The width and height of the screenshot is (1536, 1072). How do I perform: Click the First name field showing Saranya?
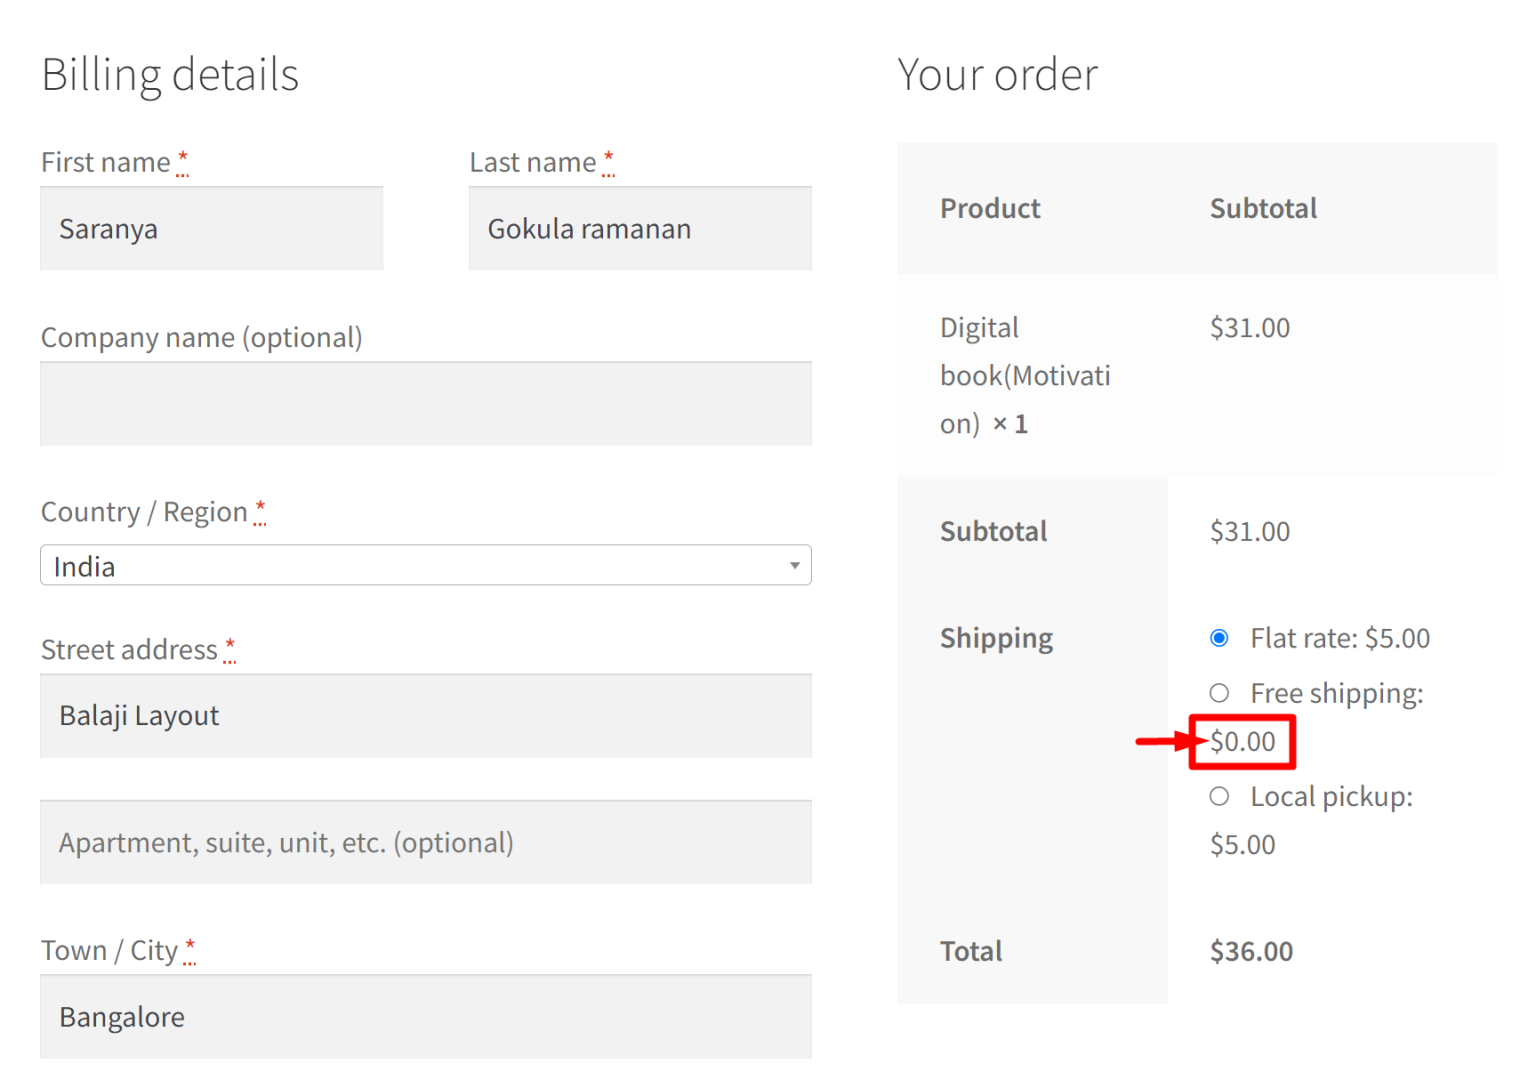[211, 228]
